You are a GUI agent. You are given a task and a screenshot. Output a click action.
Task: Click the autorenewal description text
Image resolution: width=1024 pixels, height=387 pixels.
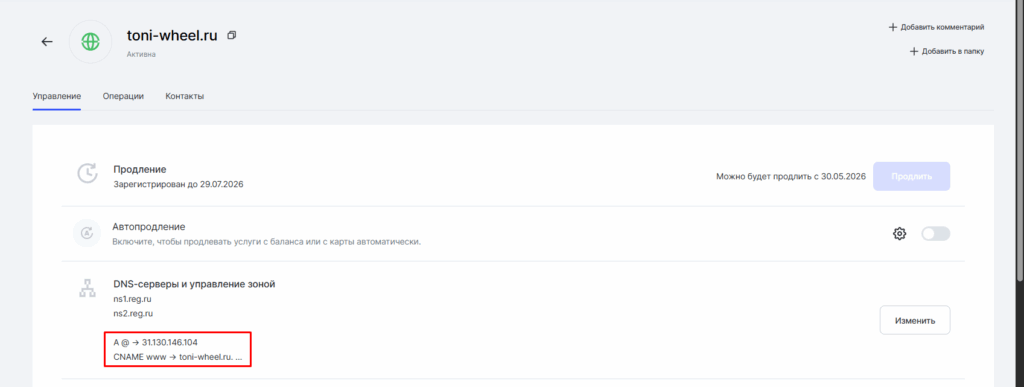[x=266, y=242]
